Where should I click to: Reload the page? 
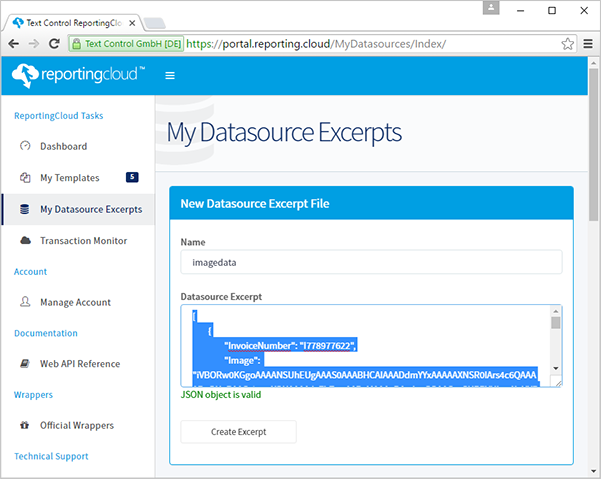54,44
